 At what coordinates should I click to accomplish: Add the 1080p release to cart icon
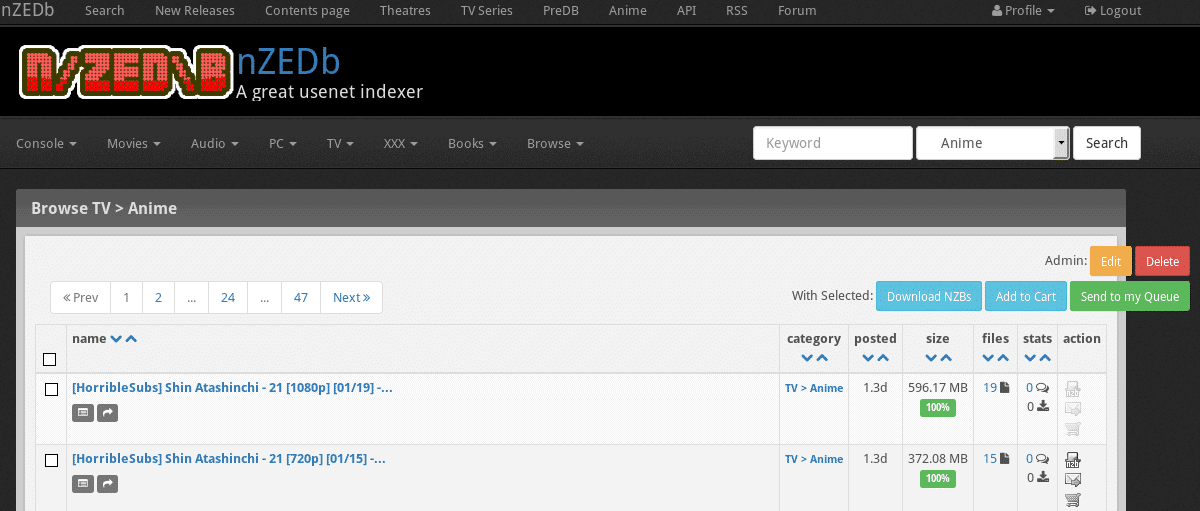click(1073, 428)
